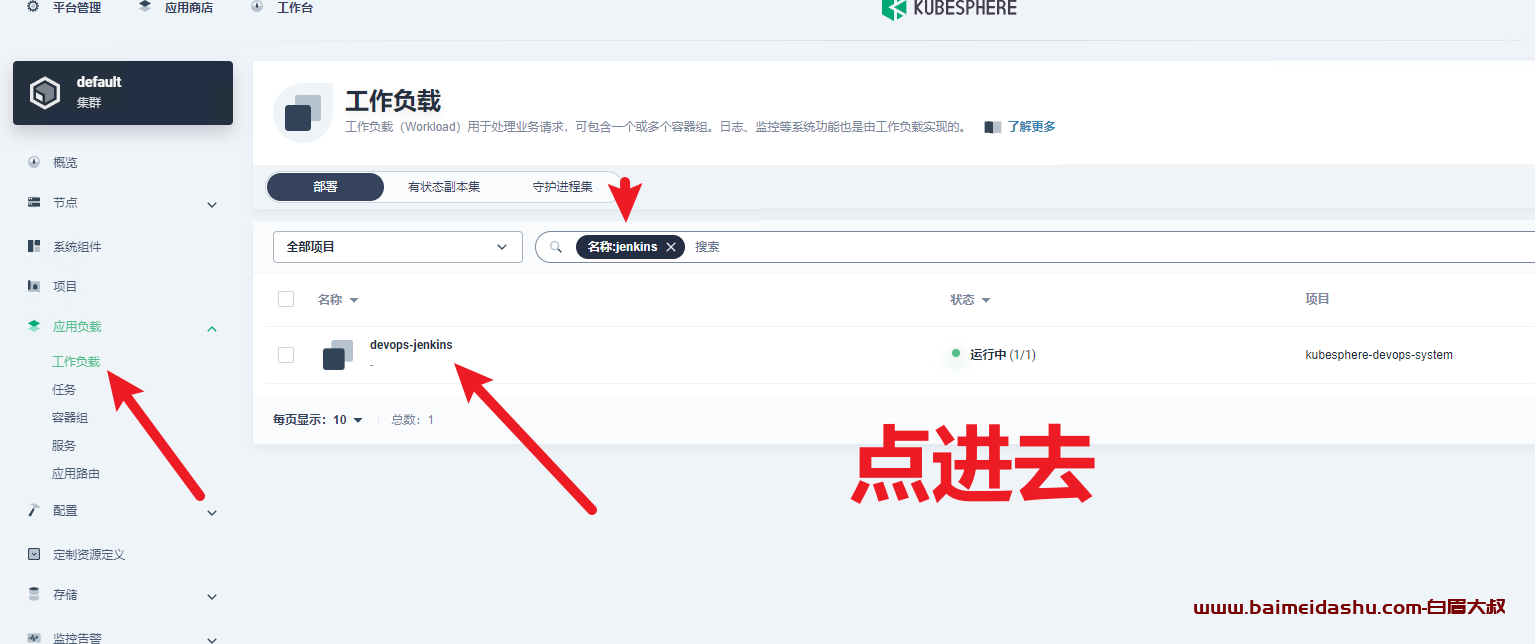Open 平台管理 in the top bar
The image size is (1535, 644).
click(x=77, y=7)
